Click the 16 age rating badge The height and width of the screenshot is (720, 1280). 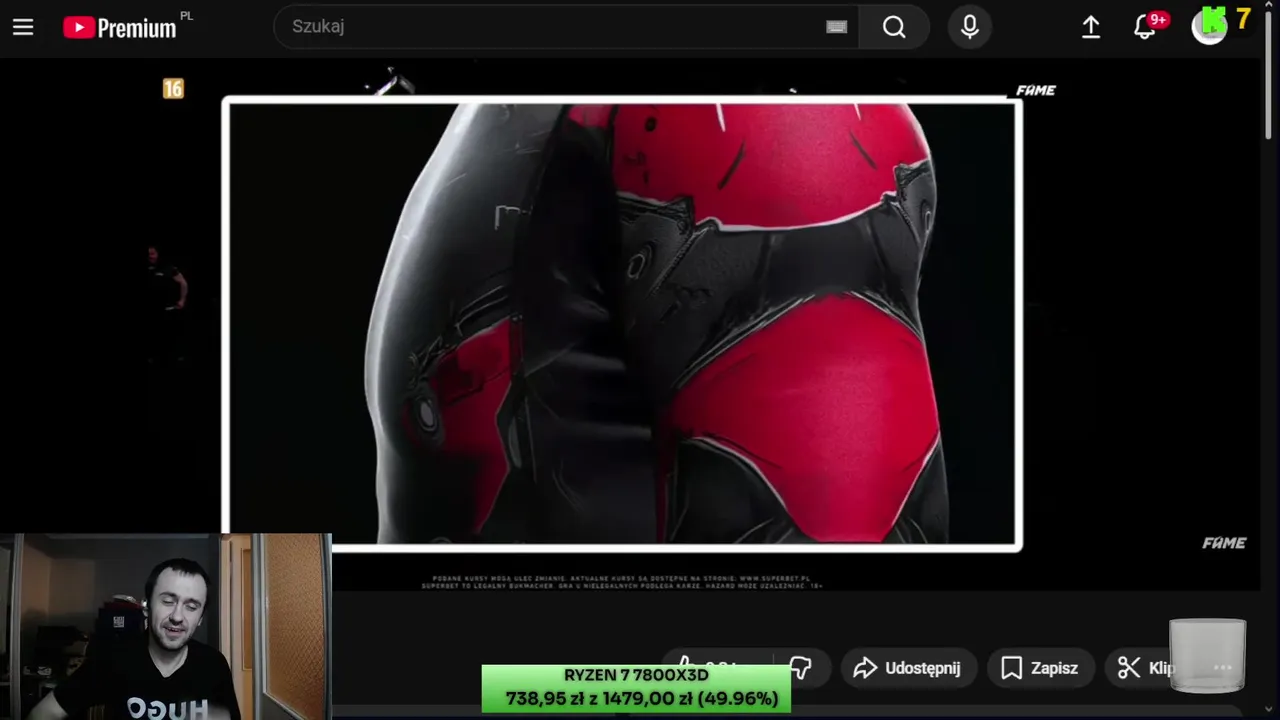(x=173, y=89)
